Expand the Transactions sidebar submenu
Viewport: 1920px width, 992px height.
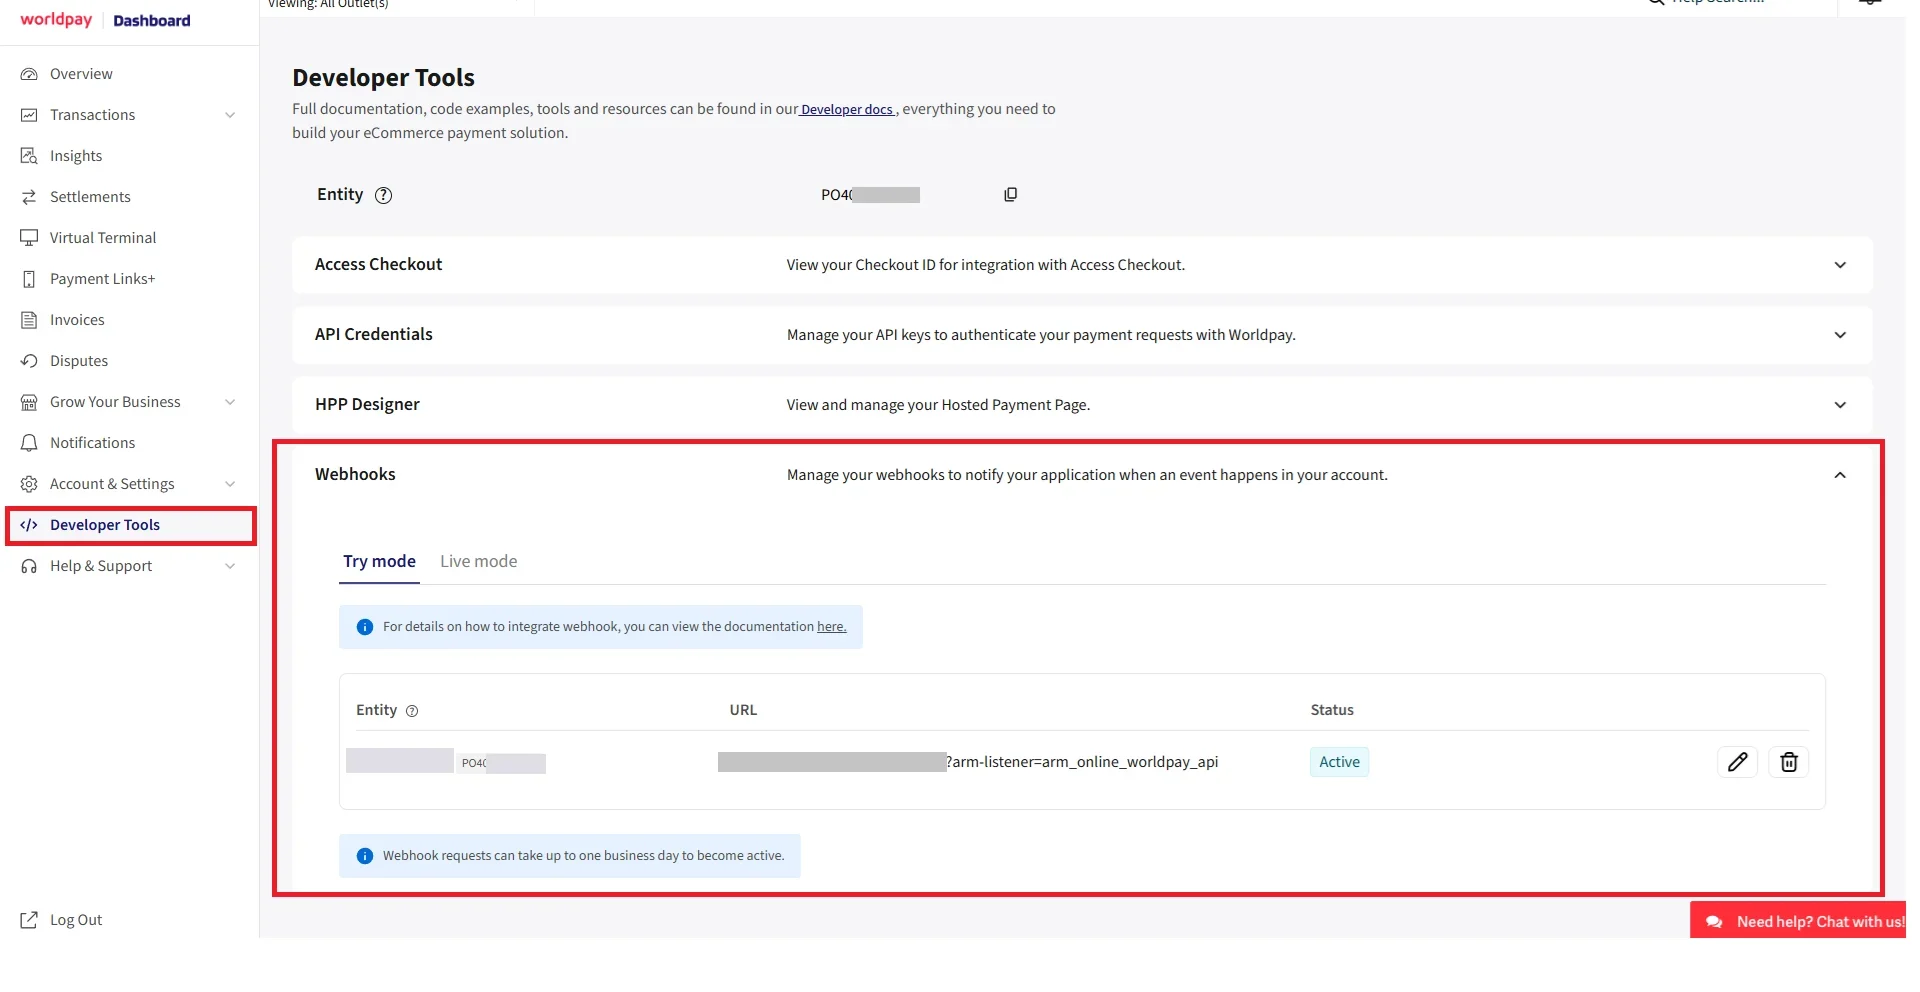[230, 115]
